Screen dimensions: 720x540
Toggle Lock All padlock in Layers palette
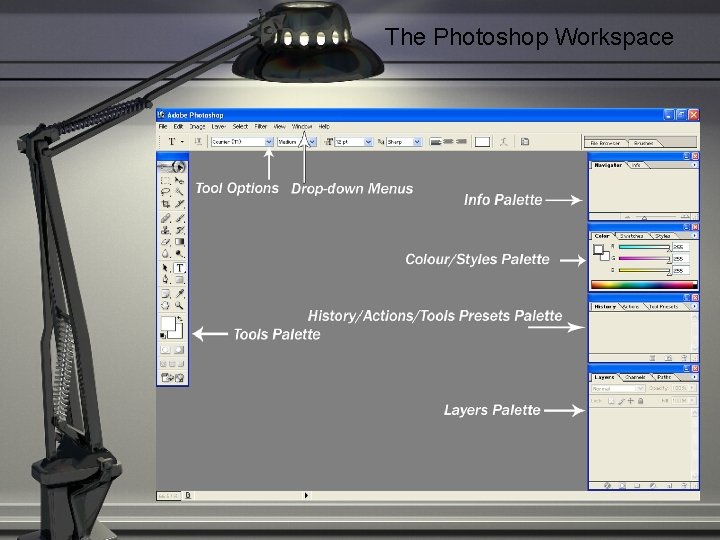pyautogui.click(x=641, y=401)
